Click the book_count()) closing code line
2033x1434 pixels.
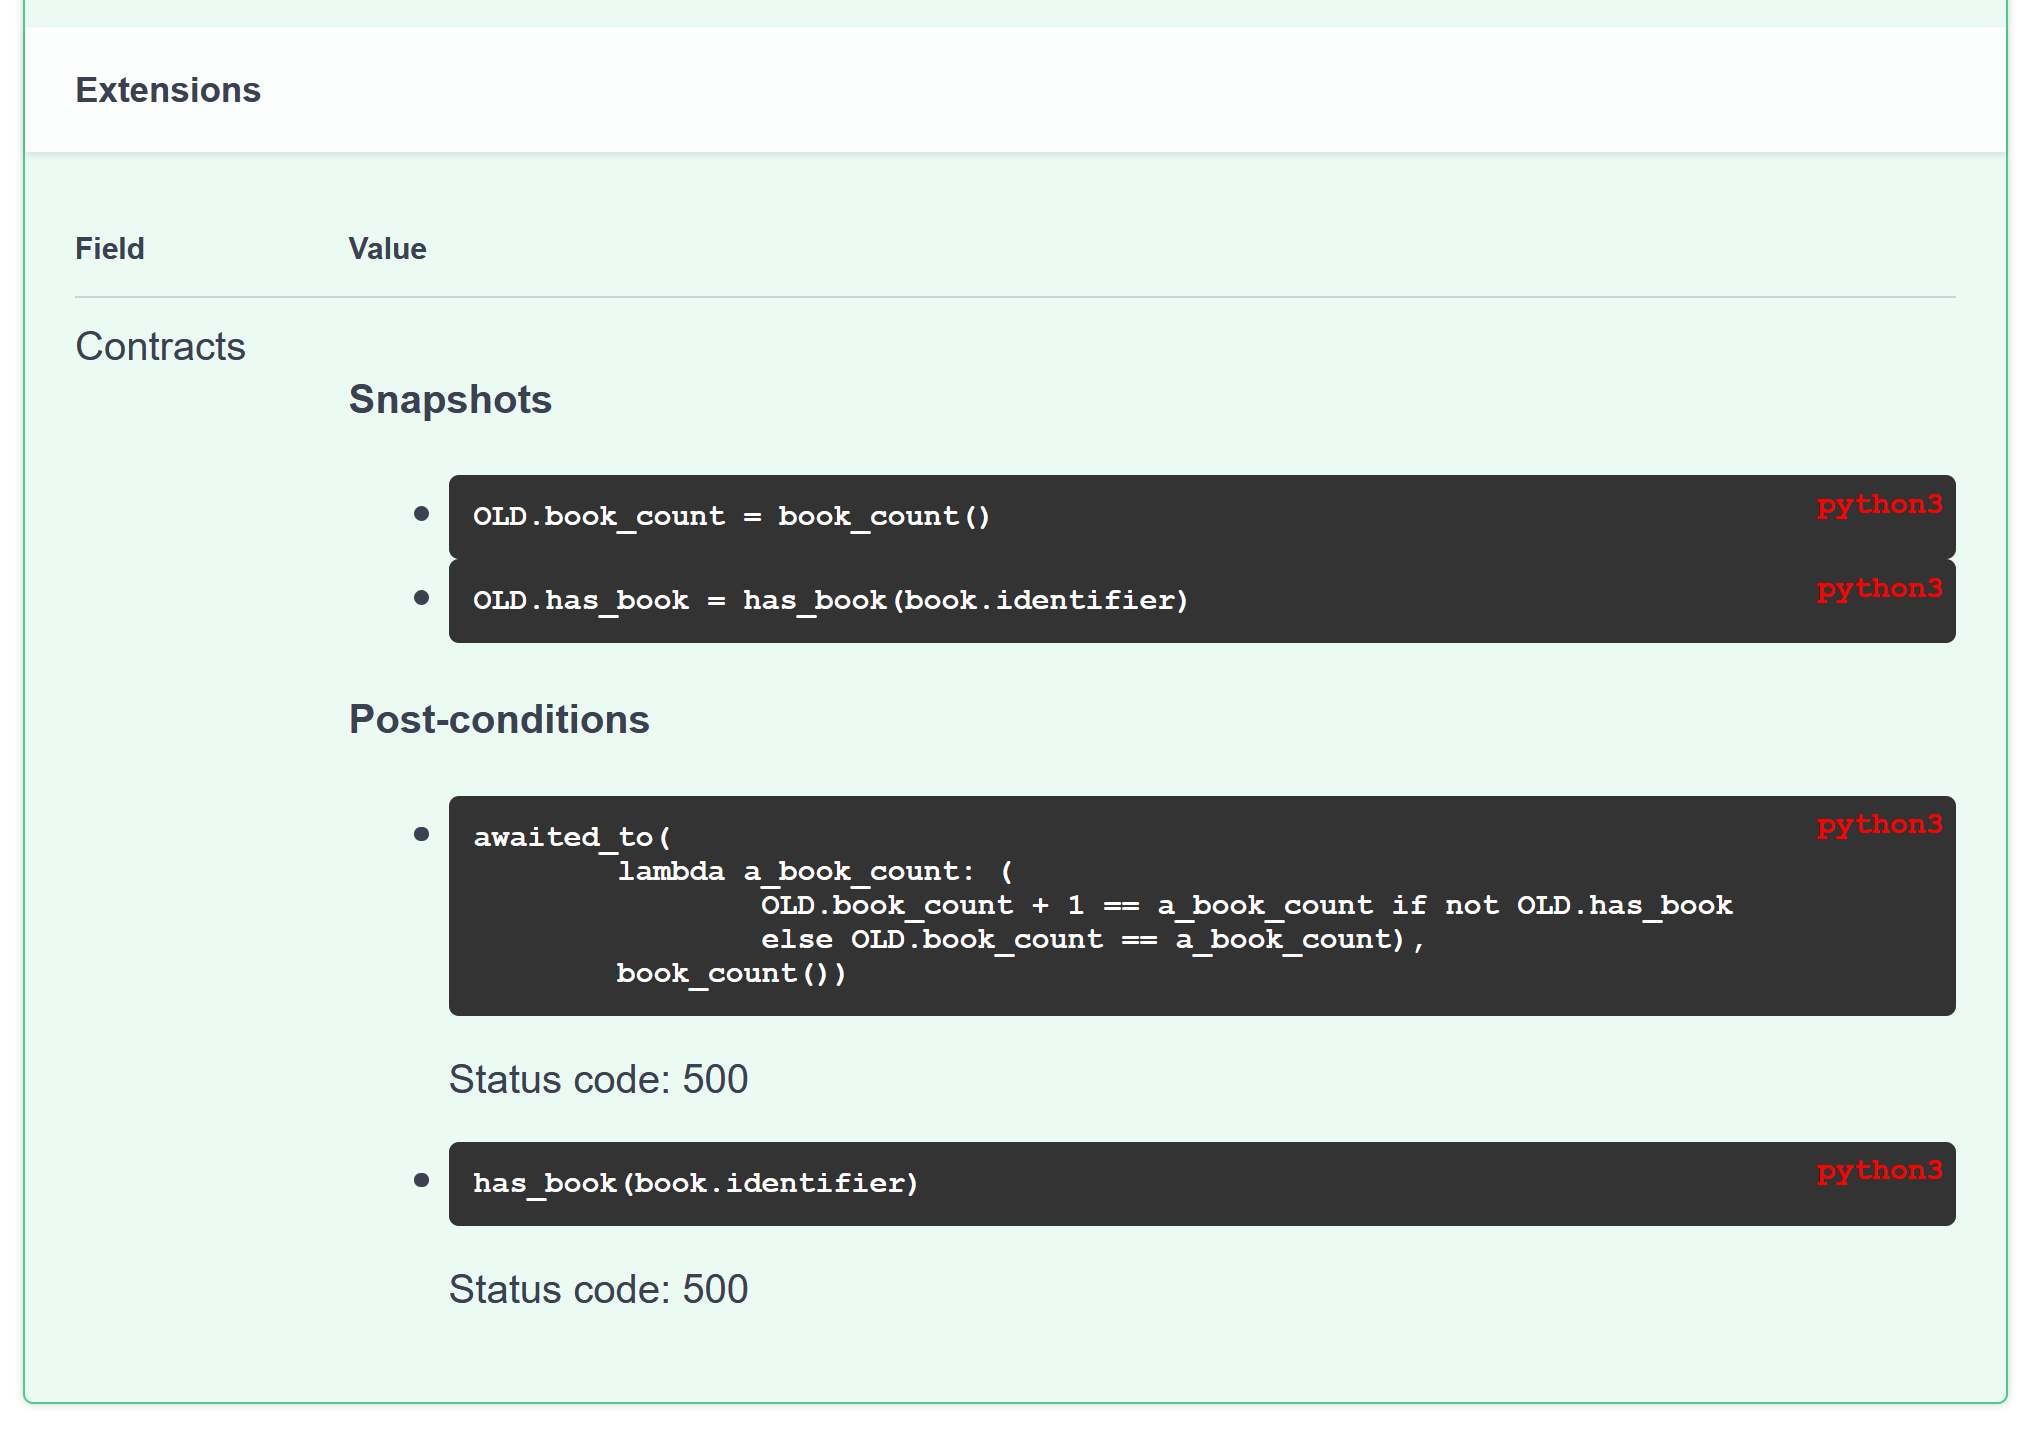pyautogui.click(x=731, y=973)
